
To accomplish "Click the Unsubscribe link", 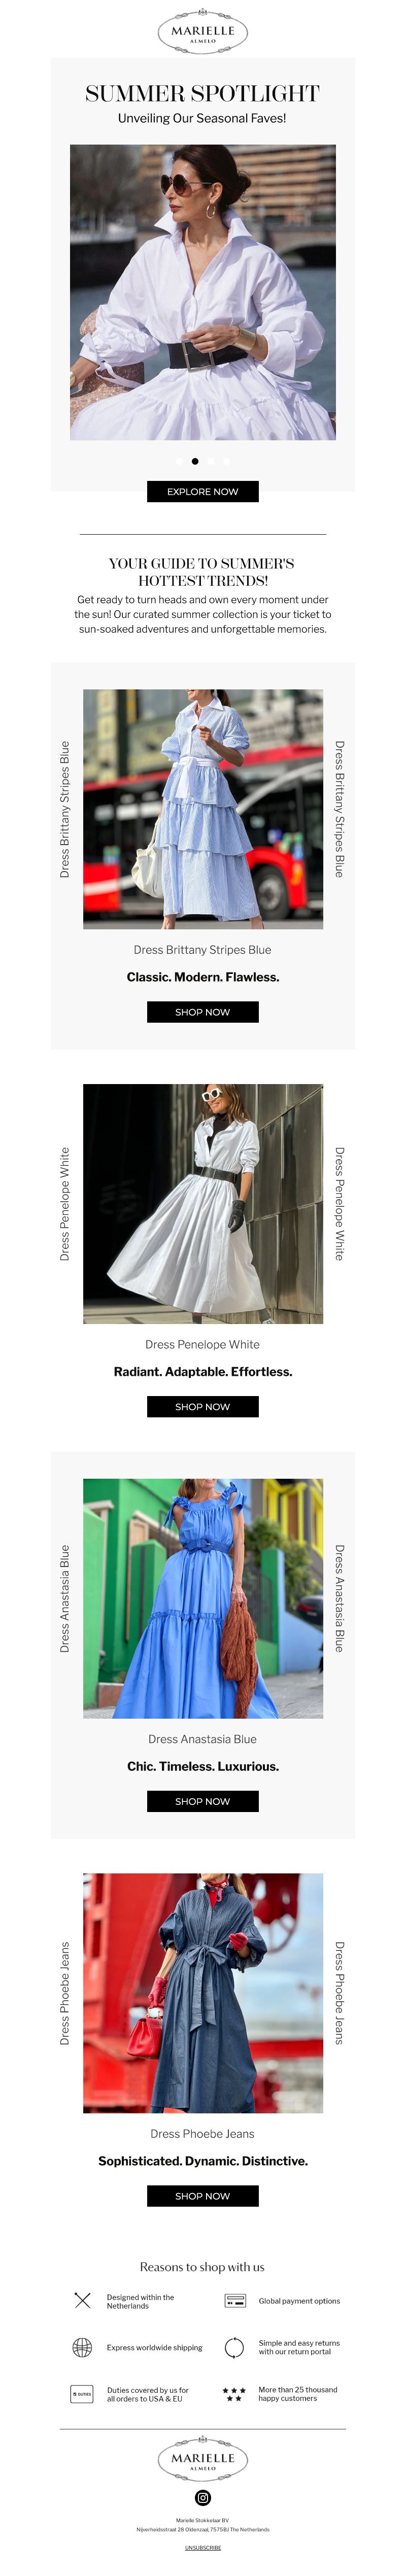I will (x=203, y=2547).
